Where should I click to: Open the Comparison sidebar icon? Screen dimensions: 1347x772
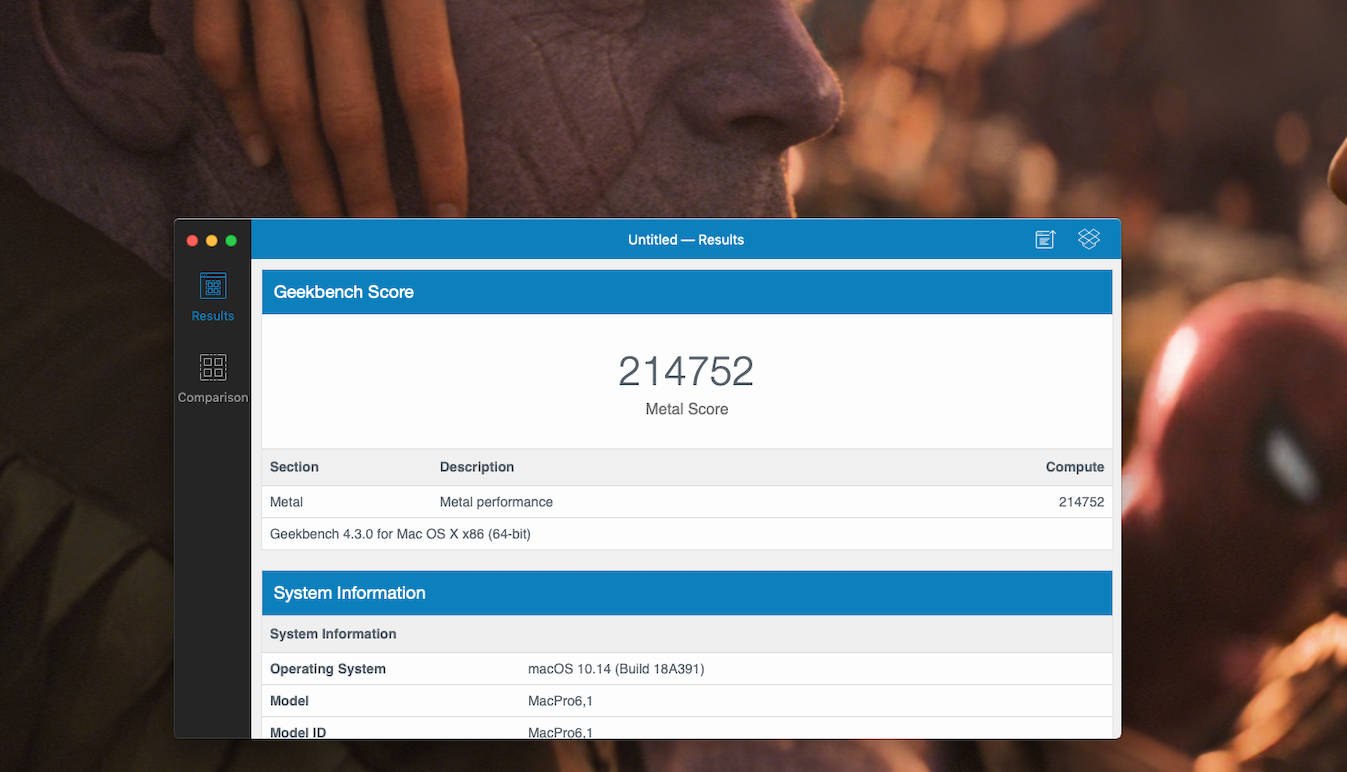[213, 367]
